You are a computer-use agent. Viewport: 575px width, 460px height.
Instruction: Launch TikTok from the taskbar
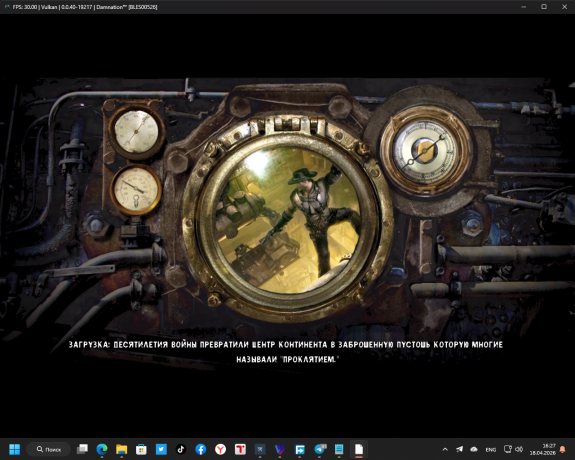coord(181,449)
